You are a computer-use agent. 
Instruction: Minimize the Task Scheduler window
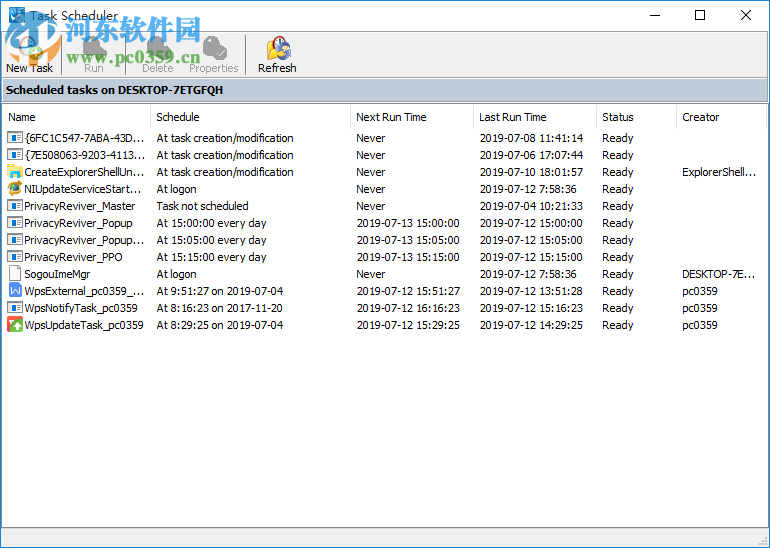655,15
